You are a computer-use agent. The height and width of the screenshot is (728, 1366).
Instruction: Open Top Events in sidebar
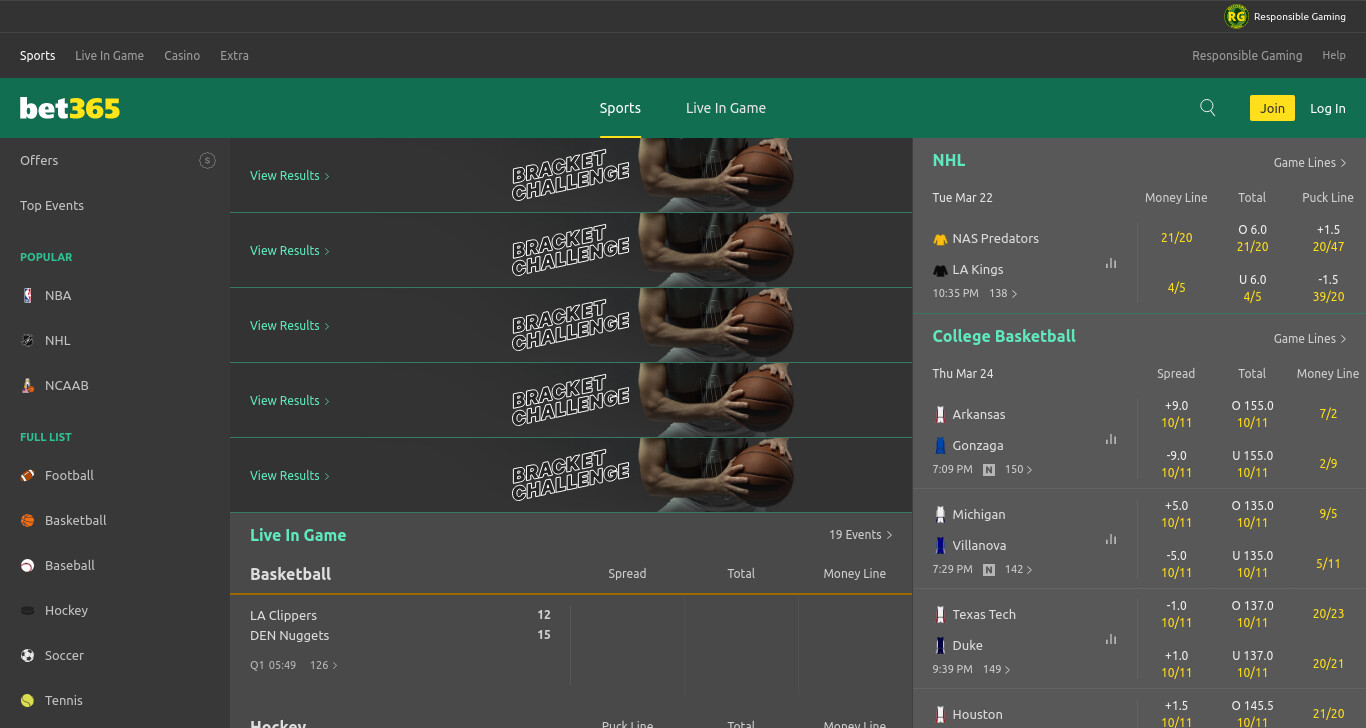point(52,205)
